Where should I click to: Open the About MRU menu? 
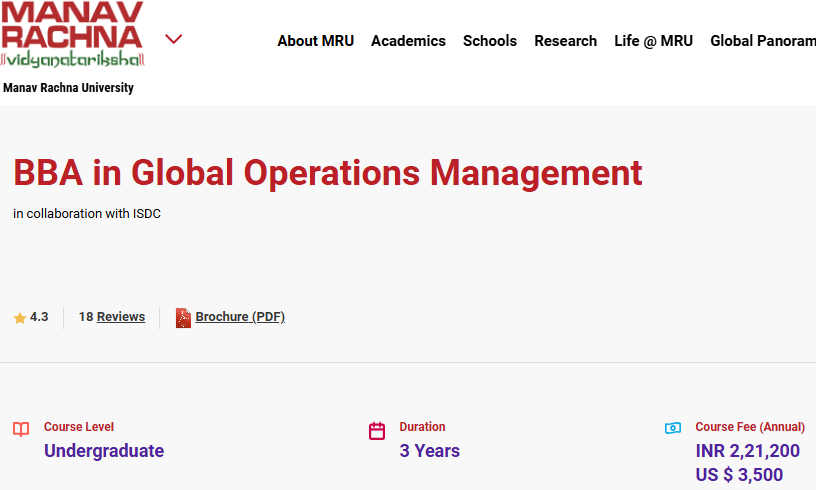pyautogui.click(x=315, y=41)
